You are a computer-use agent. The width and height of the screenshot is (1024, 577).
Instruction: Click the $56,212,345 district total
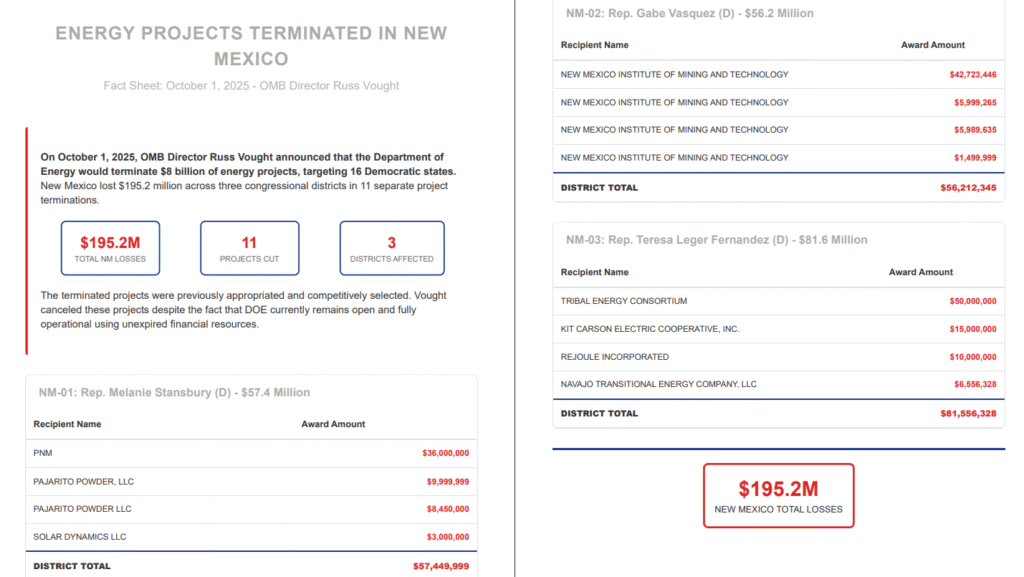[x=968, y=188]
